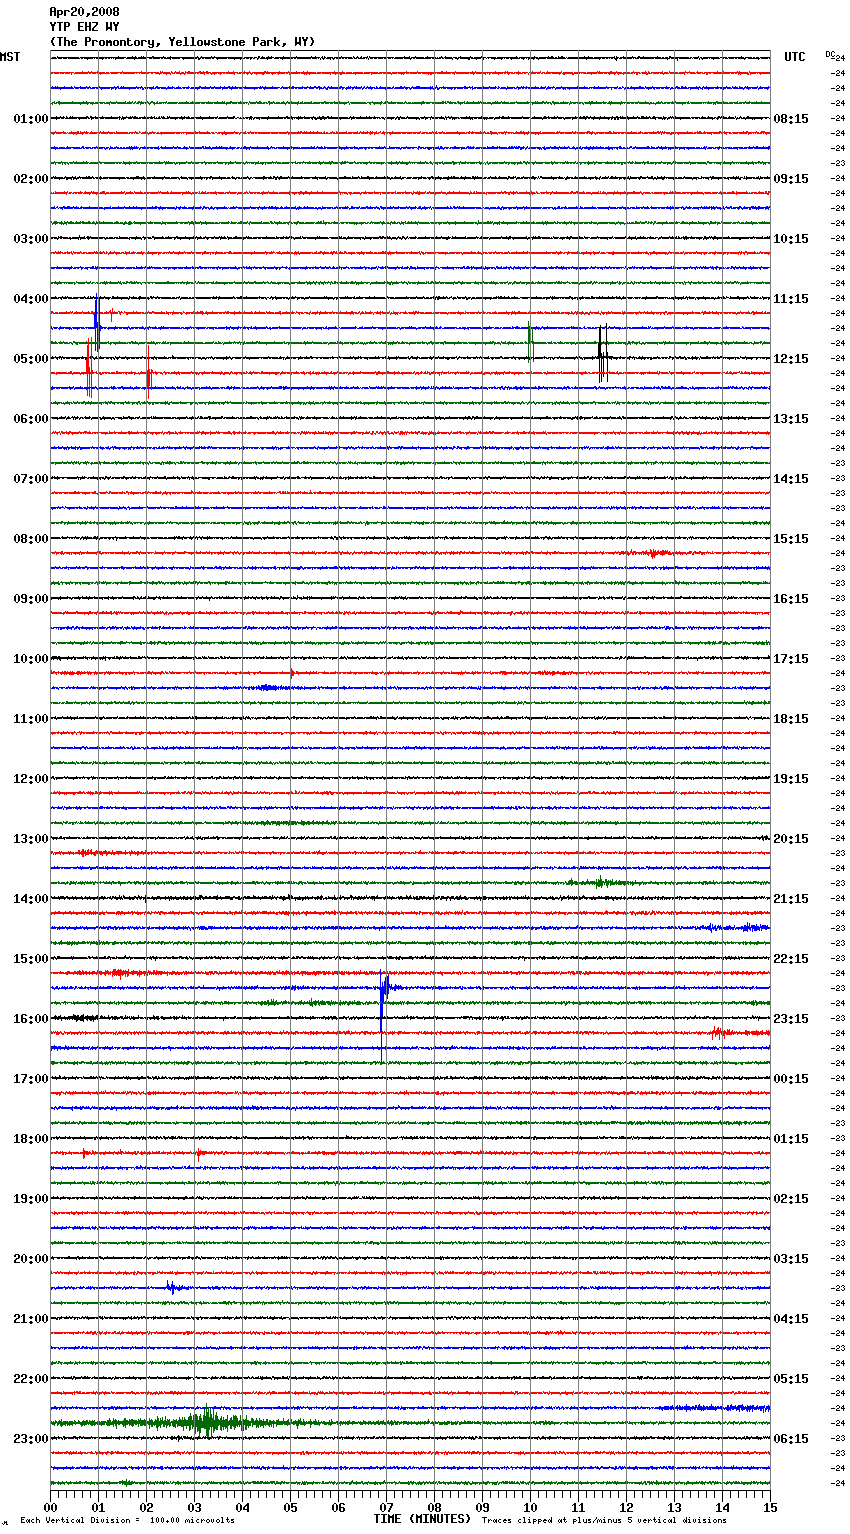Click the "10:15" UTC time label

tap(791, 239)
